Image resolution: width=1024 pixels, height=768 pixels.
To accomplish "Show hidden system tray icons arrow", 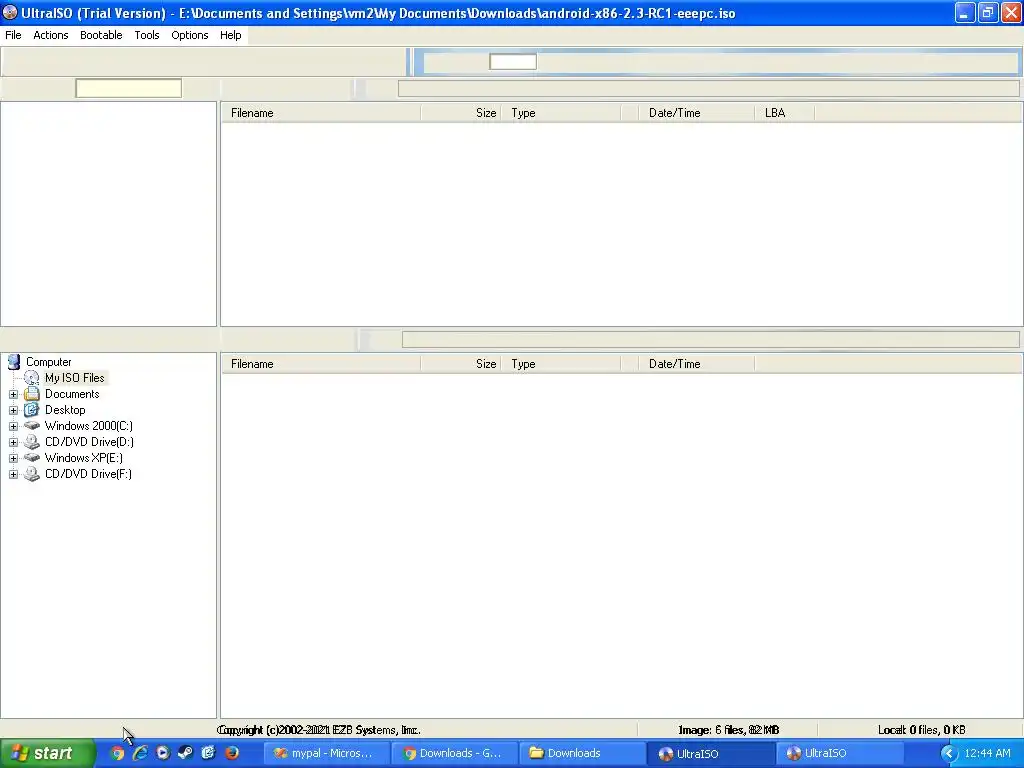I will click(949, 753).
